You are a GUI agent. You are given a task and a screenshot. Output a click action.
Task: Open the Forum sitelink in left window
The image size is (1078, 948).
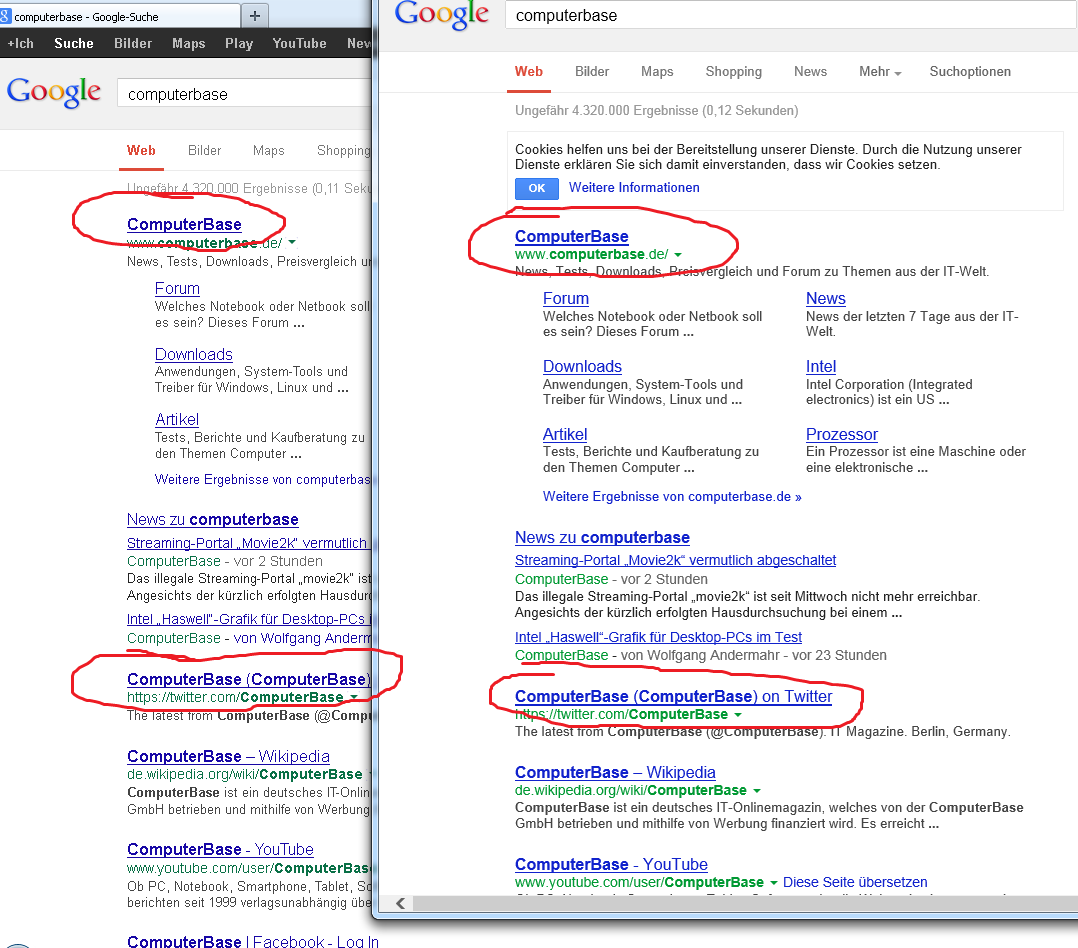click(x=177, y=289)
